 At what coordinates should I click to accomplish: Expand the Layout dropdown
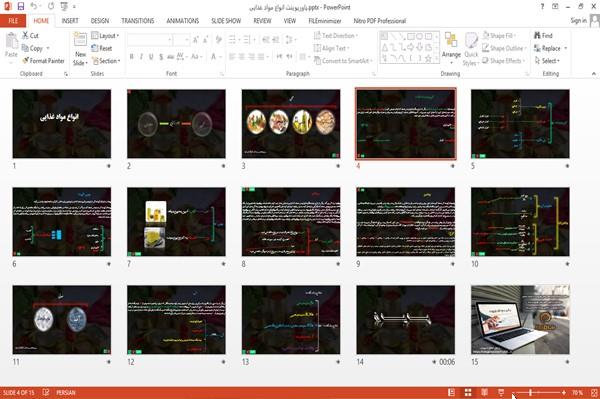(x=105, y=36)
